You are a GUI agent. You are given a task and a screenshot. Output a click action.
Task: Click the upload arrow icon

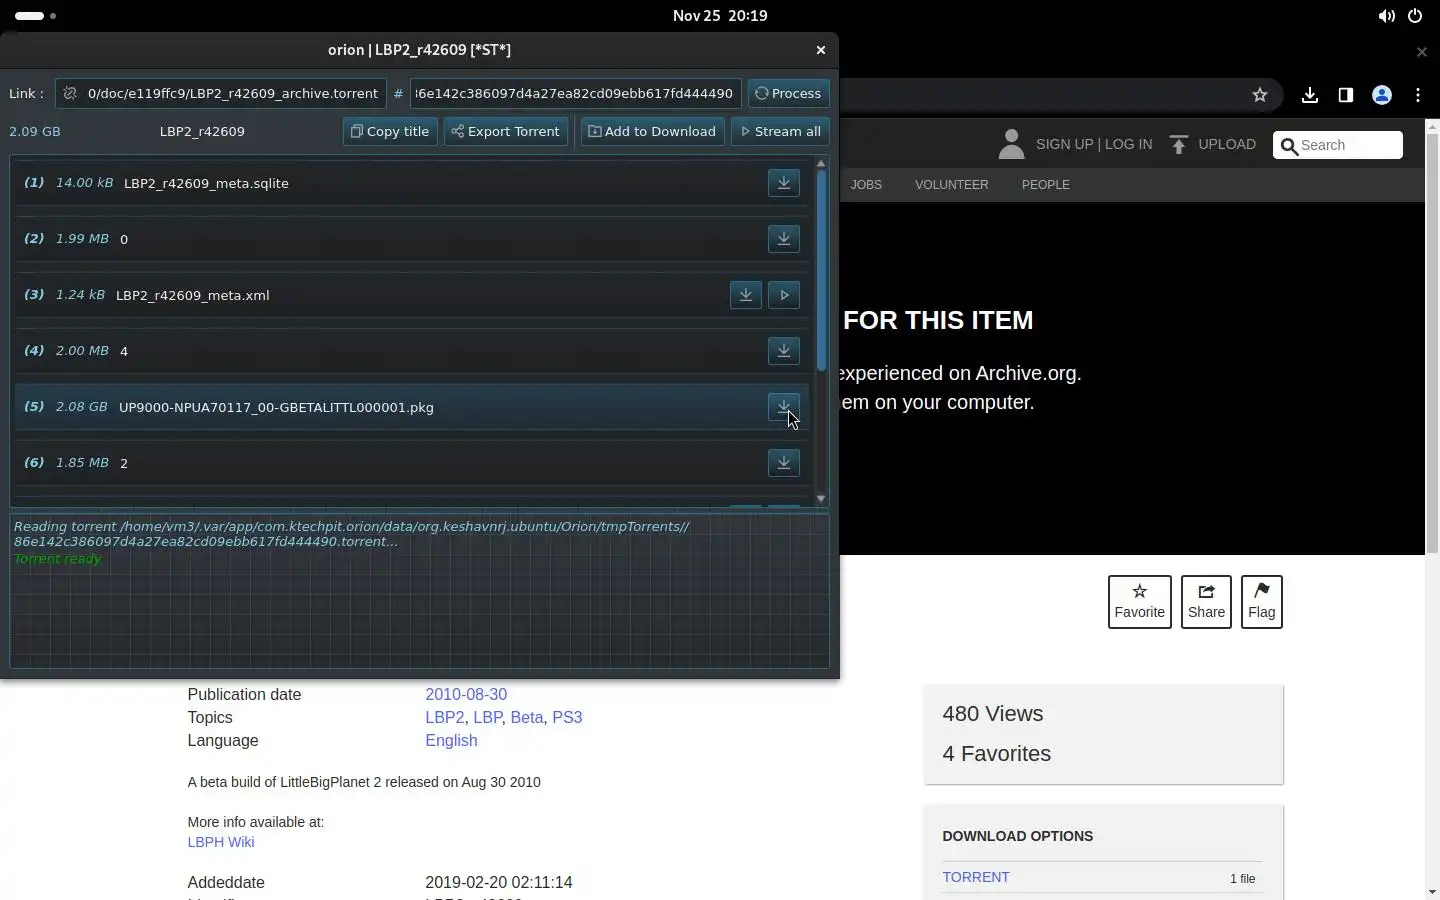[1179, 145]
